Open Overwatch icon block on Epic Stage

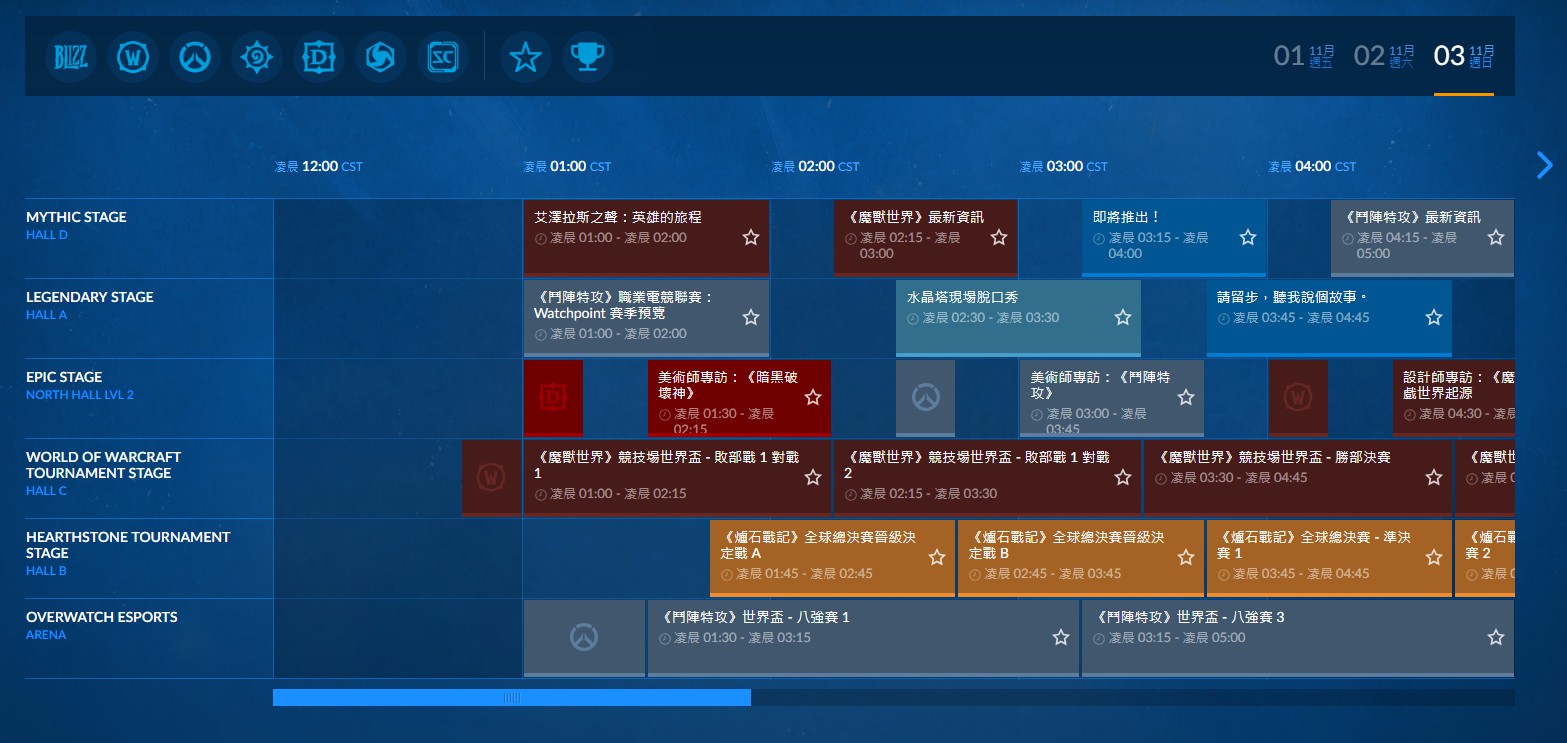point(926,397)
